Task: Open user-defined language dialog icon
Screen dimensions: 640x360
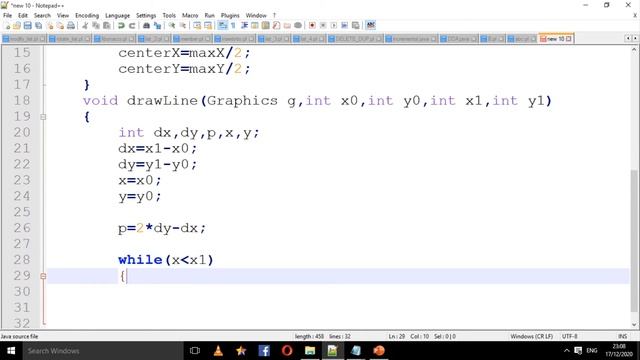Action: click(x=255, y=26)
